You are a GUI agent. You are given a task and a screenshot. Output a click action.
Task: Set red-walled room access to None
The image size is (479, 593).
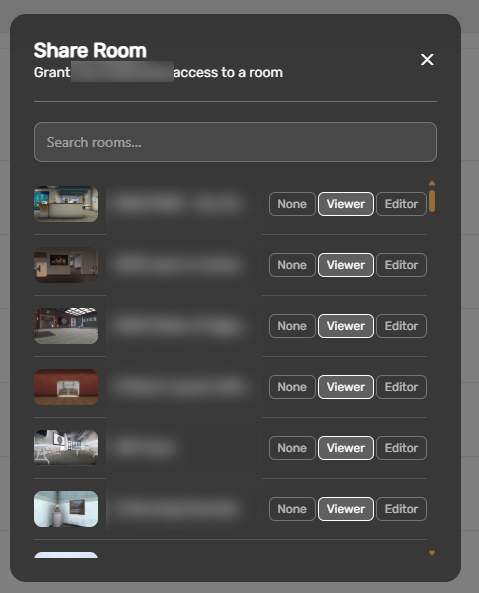coord(292,387)
